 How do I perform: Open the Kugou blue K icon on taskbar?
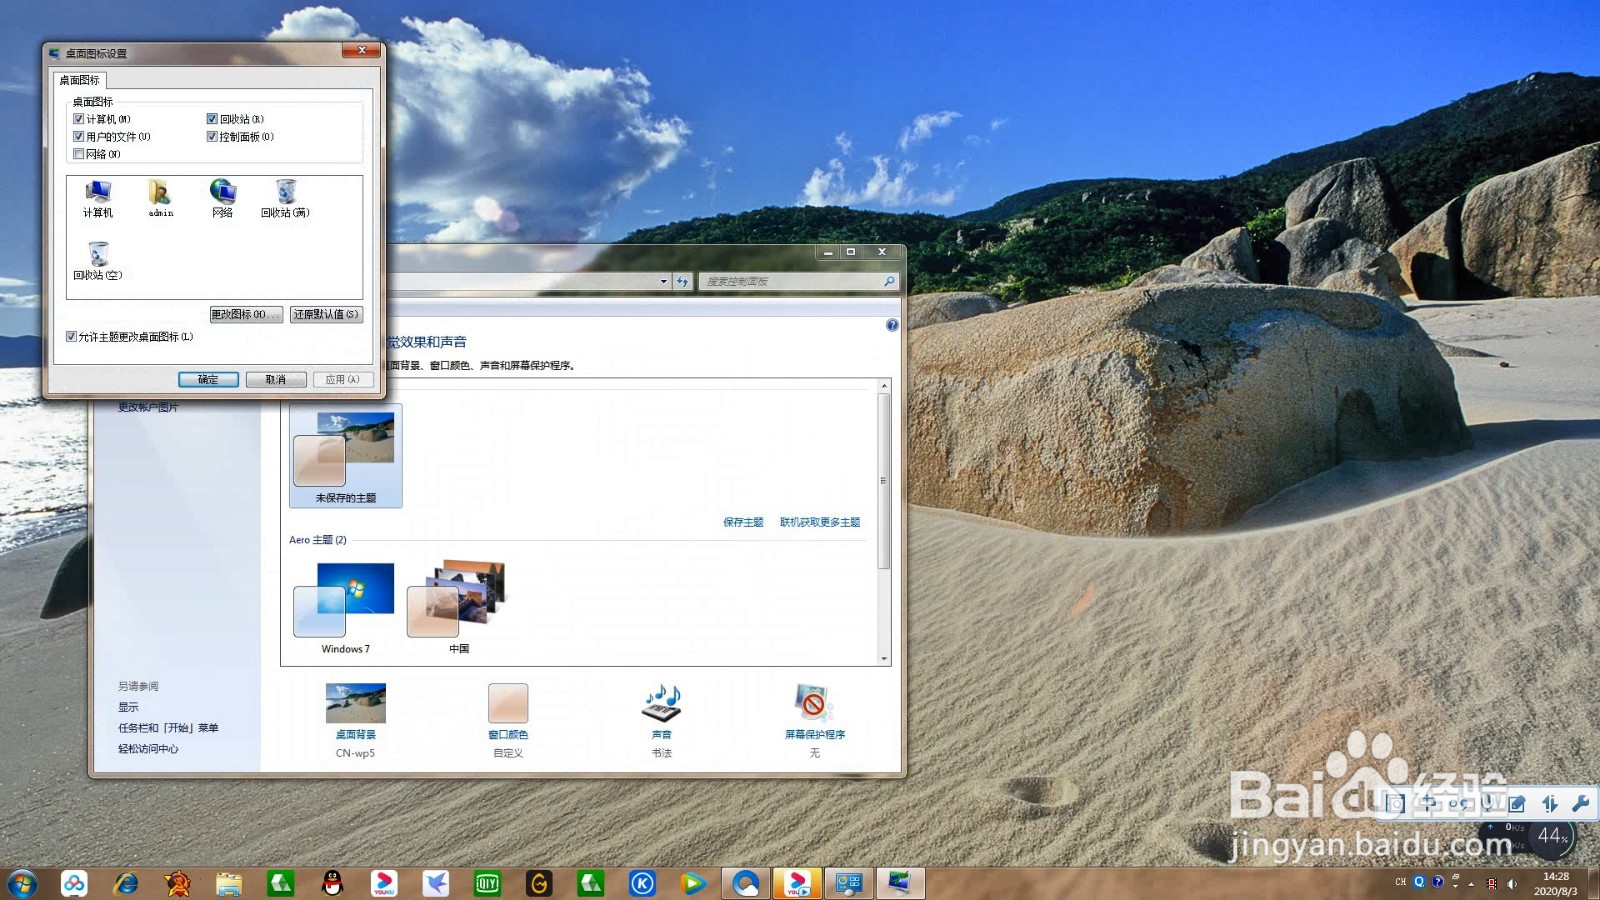pos(642,884)
